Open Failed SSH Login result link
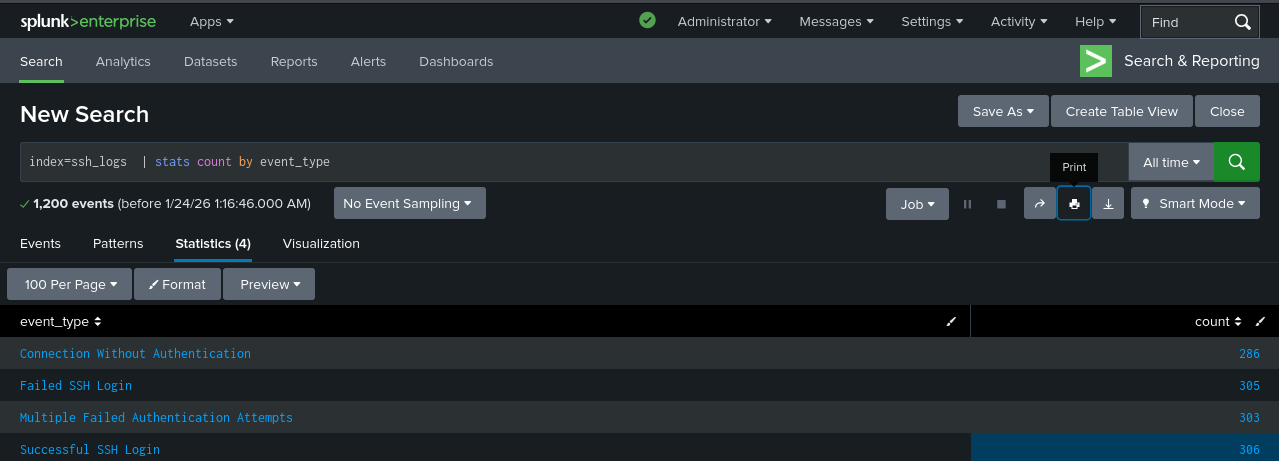The width and height of the screenshot is (1279, 461). coord(76,385)
